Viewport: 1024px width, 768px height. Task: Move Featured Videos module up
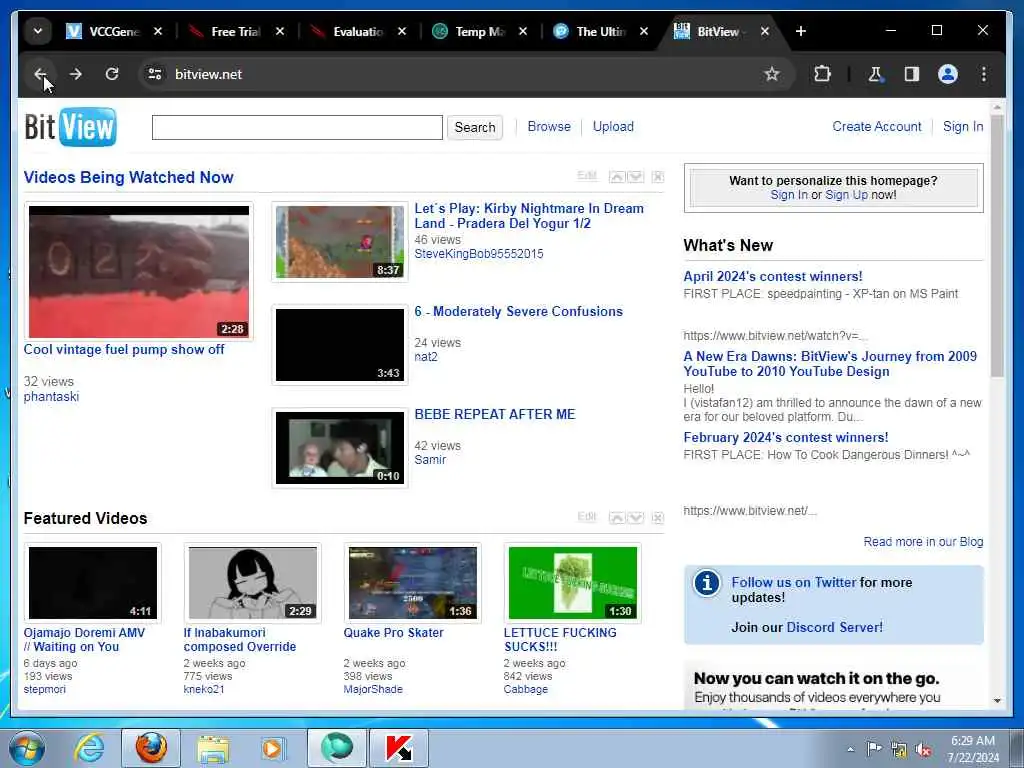[x=617, y=518]
